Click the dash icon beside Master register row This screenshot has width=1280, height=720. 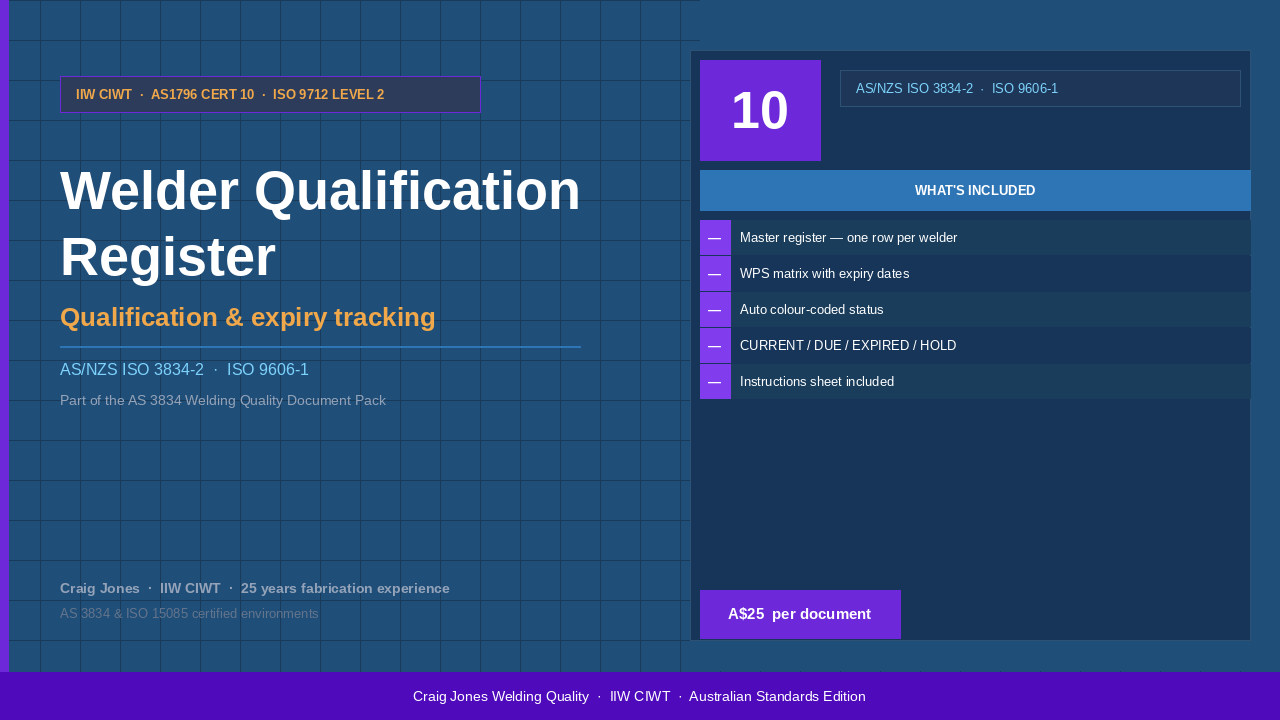715,238
